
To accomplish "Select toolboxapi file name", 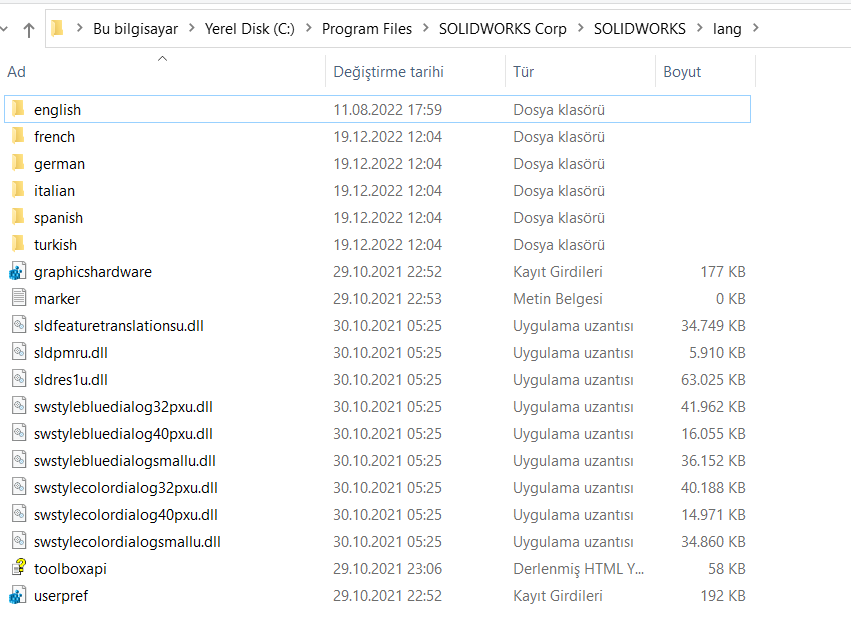I will [x=70, y=569].
